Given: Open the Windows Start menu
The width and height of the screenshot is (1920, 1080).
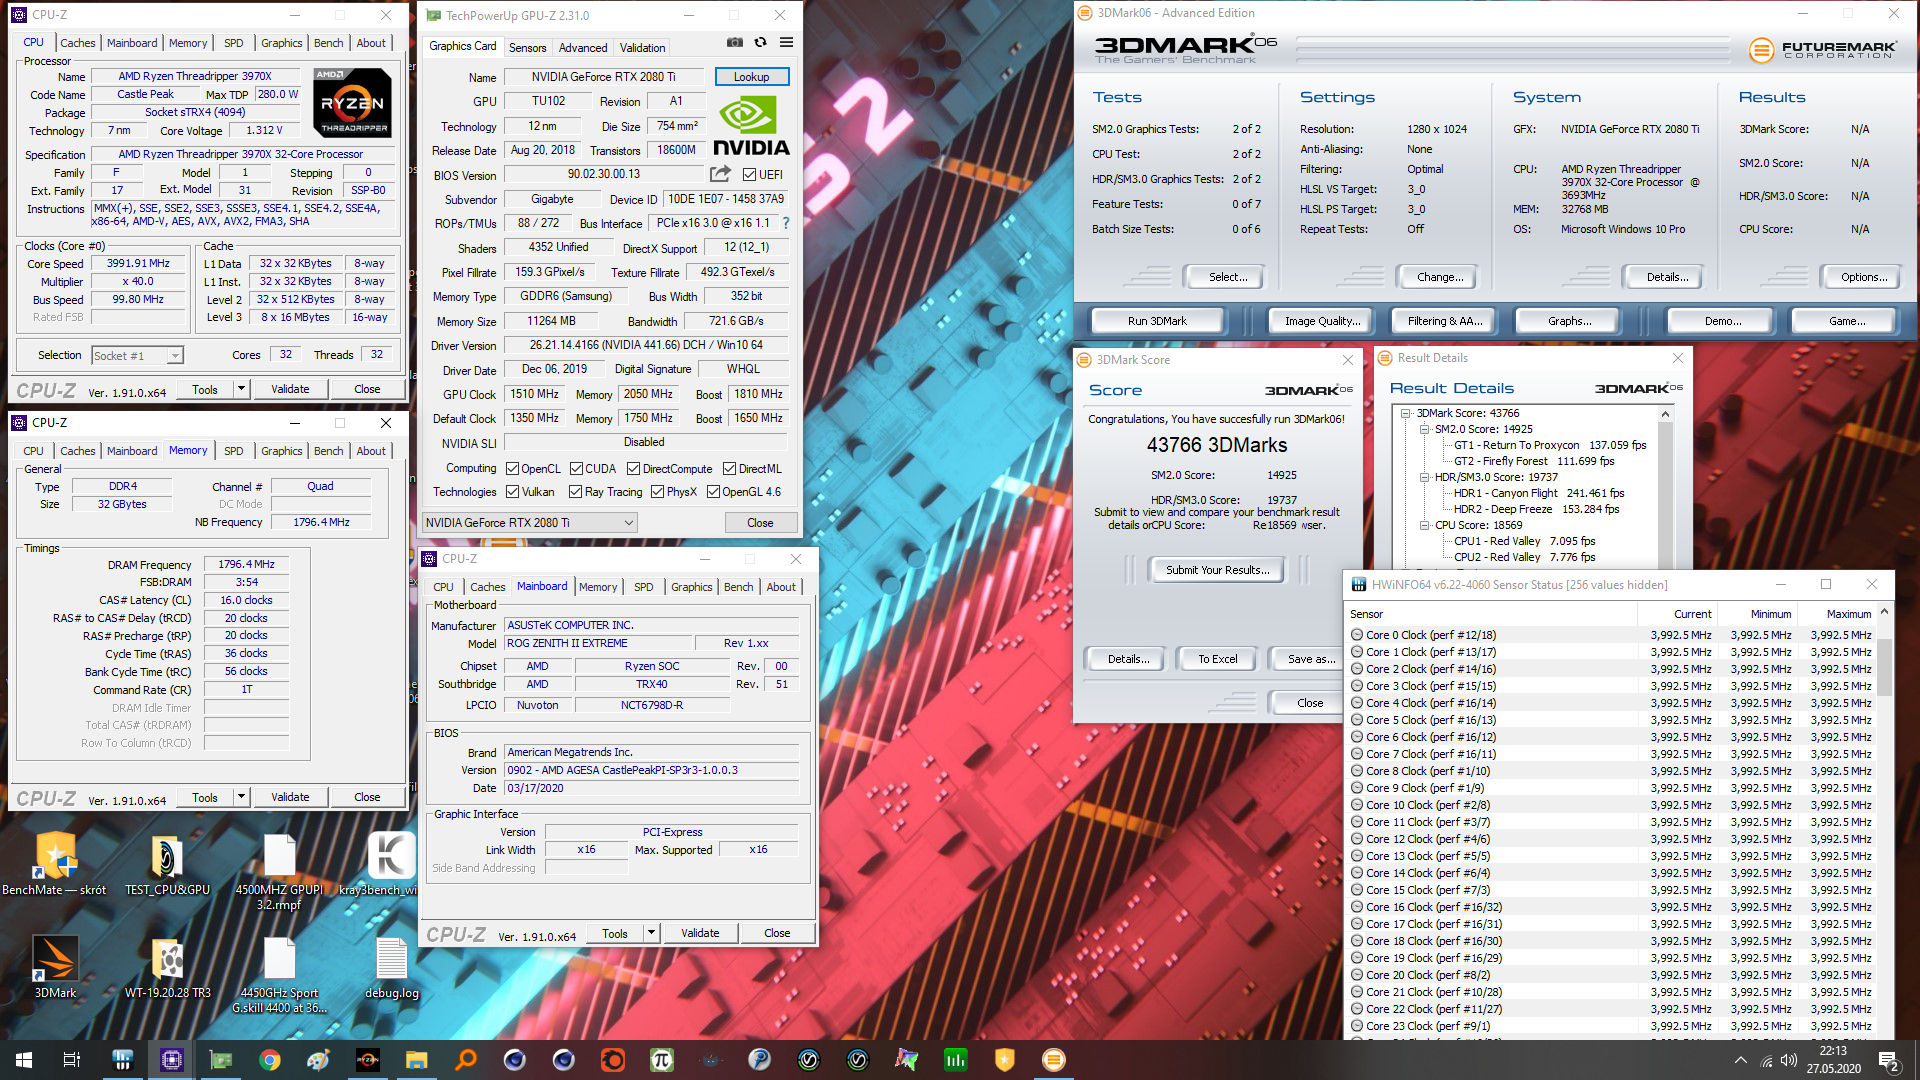Looking at the screenshot, I should (24, 1060).
